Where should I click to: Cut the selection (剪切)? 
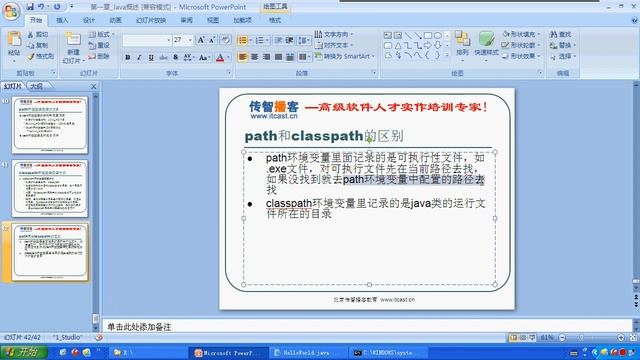[x=38, y=35]
